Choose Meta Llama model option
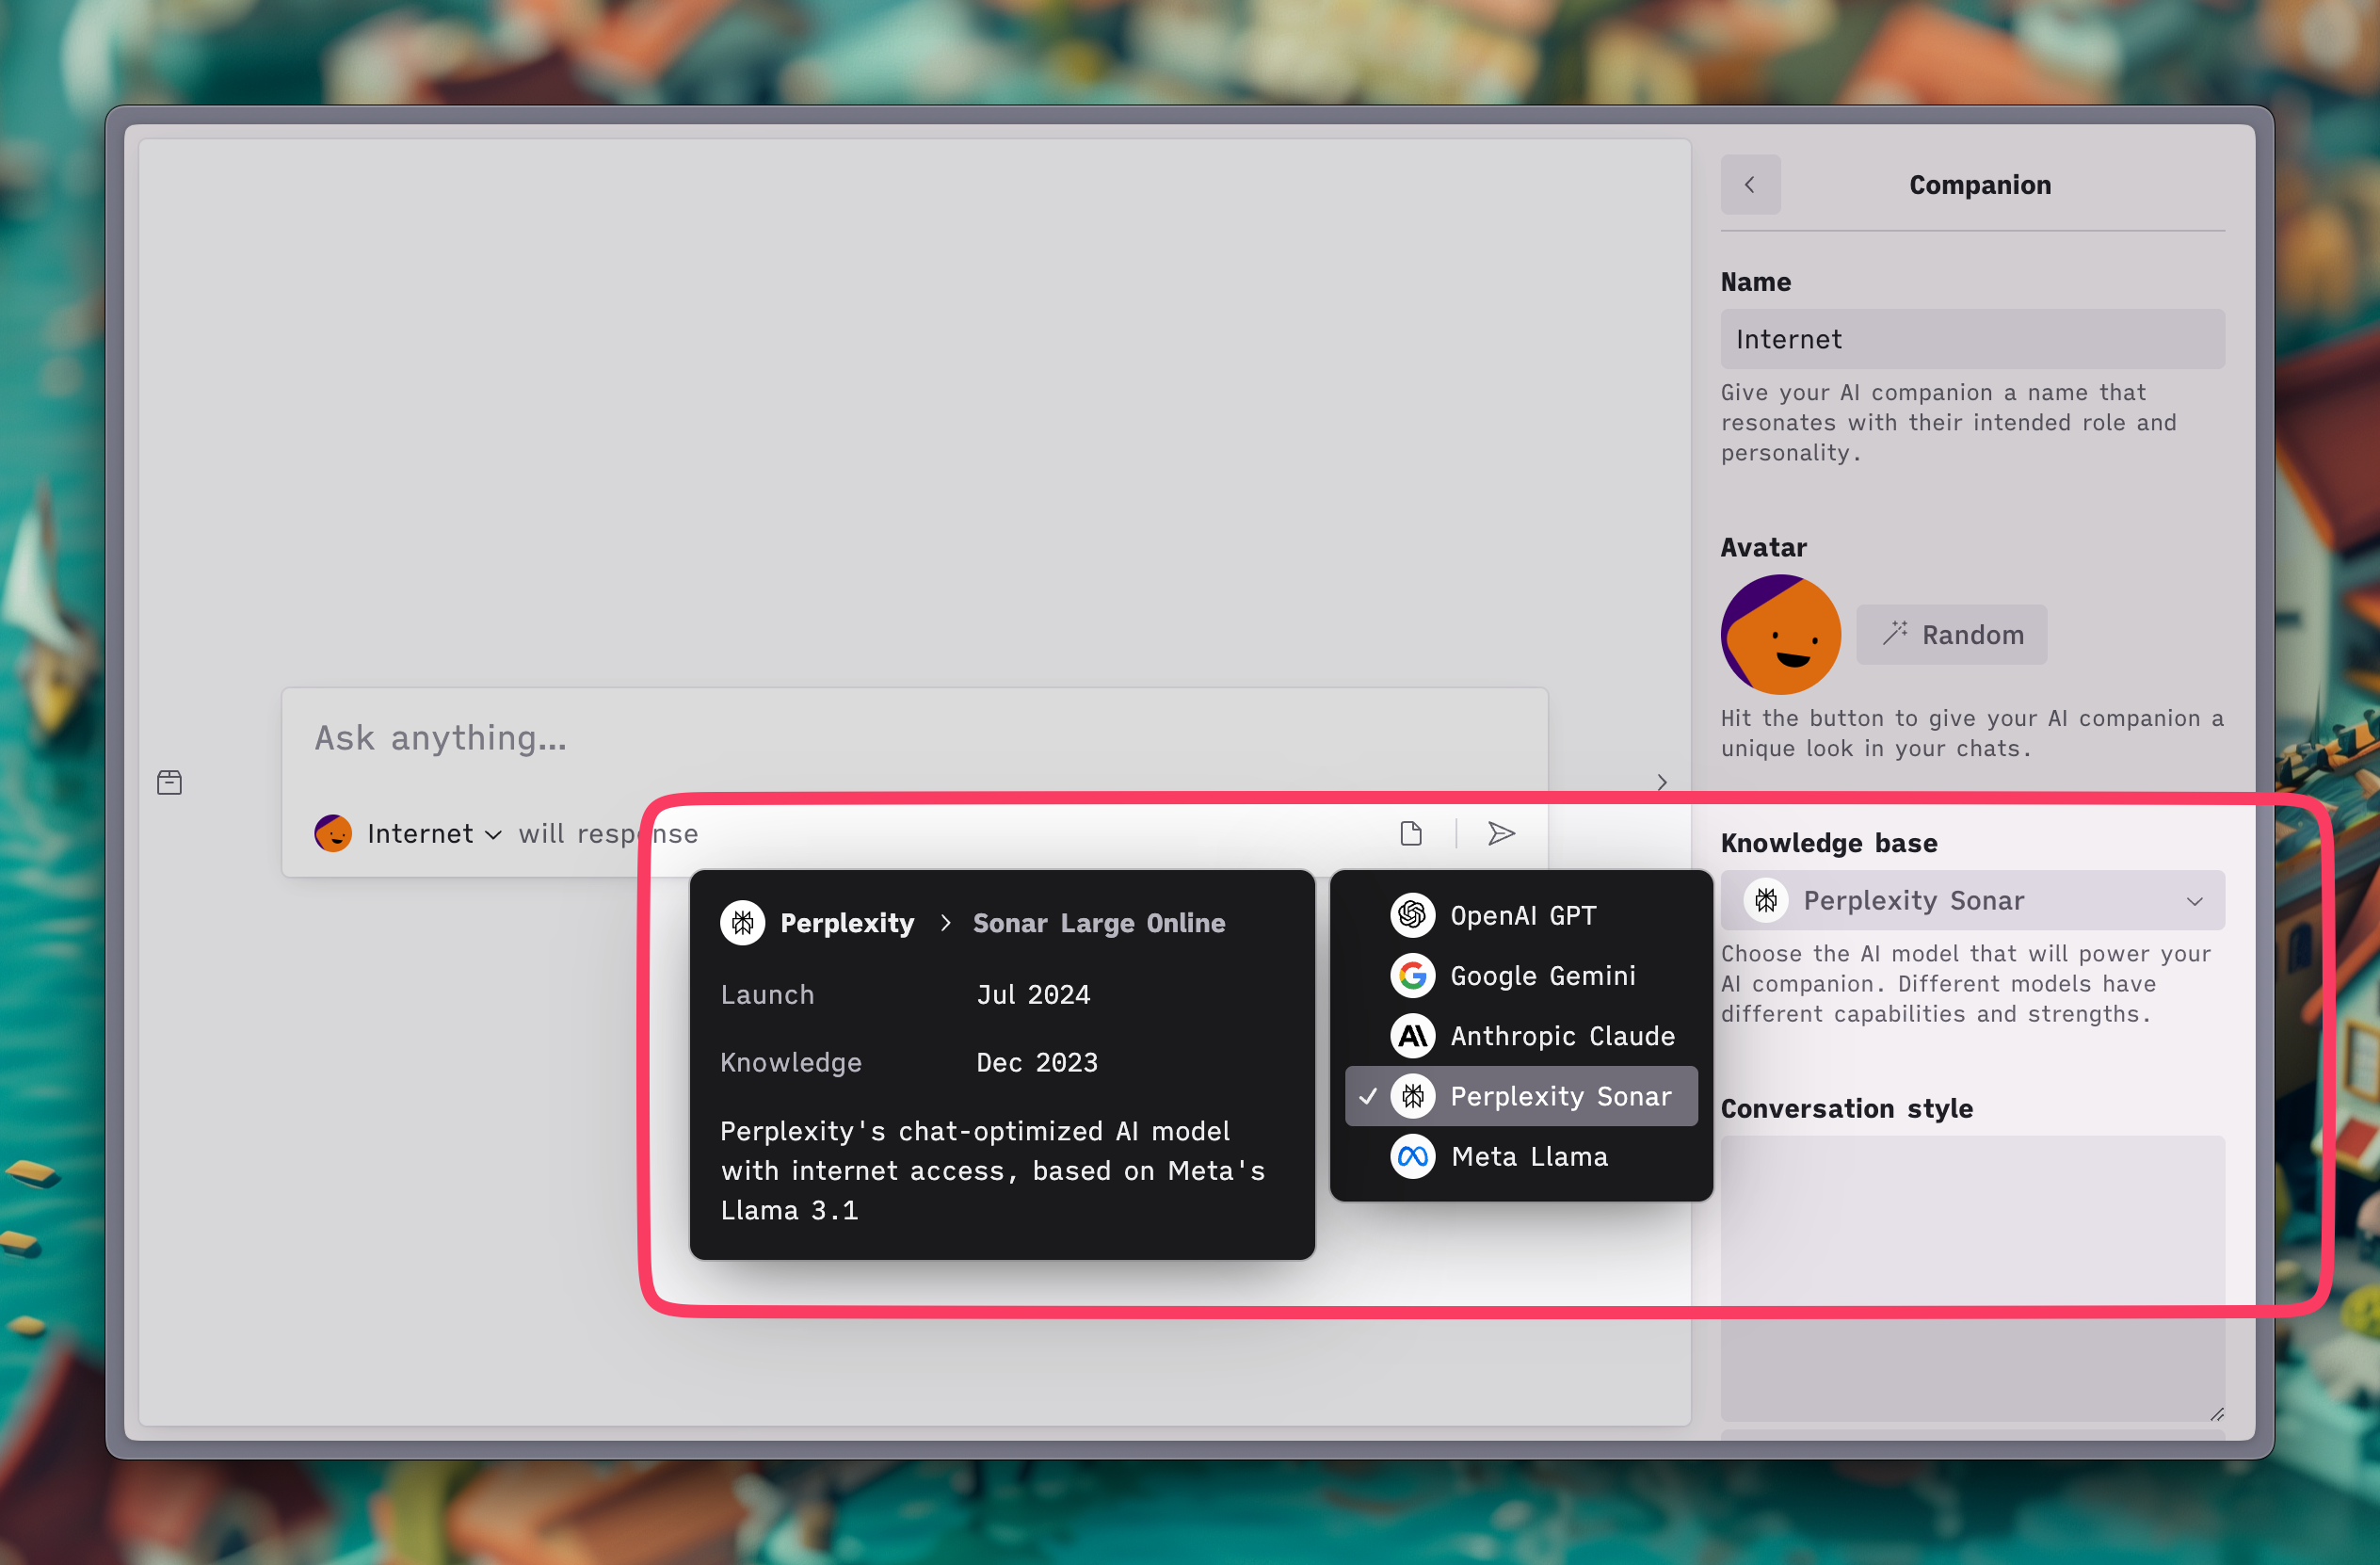The height and width of the screenshot is (1565, 2380). tap(1521, 1156)
